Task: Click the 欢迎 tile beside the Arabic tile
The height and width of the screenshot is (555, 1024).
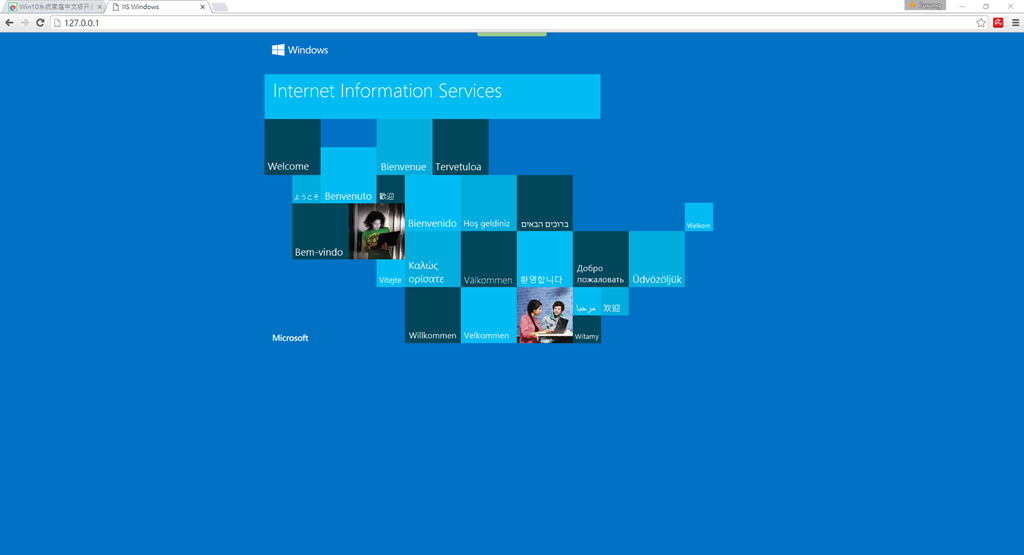Action: tap(615, 301)
